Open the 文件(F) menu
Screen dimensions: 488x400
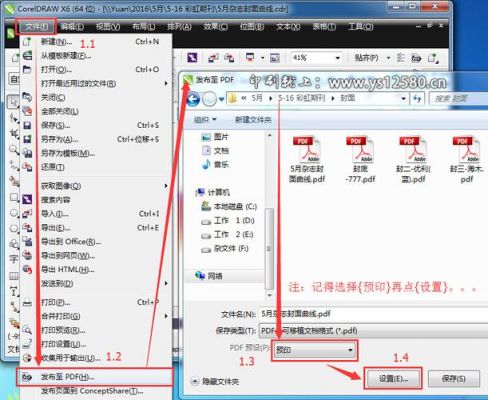(x=37, y=27)
